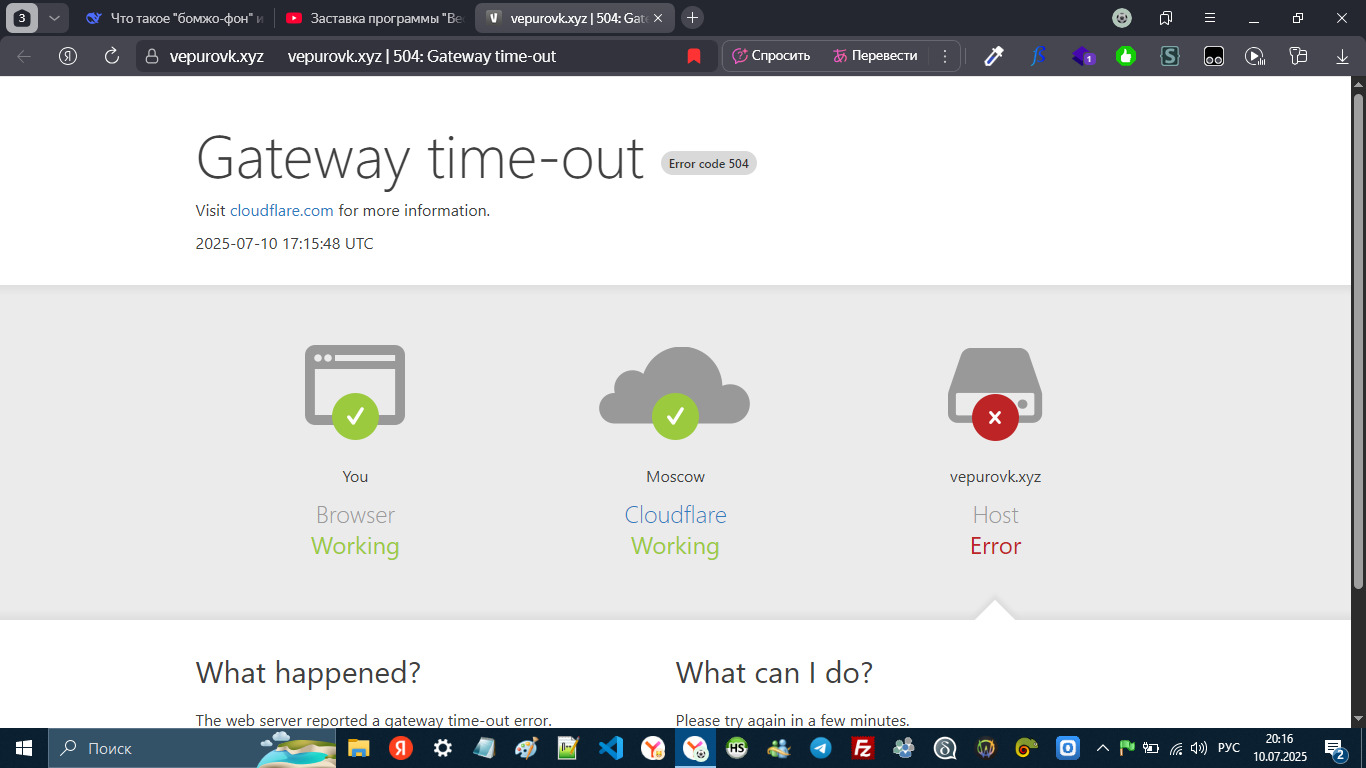1366x768 pixels.
Task: Click the padlock site security icon
Action: coord(151,56)
